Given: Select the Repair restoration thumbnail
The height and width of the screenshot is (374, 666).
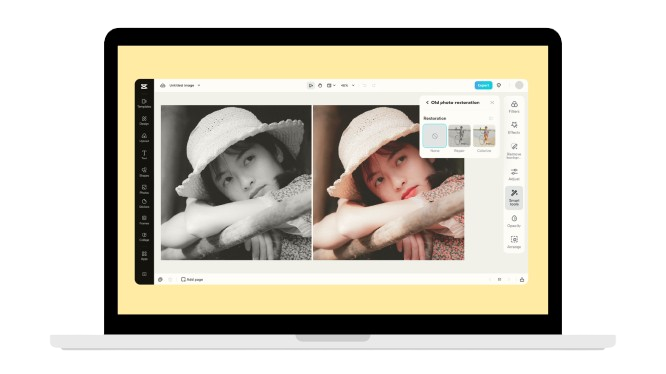Looking at the screenshot, I should [459, 136].
